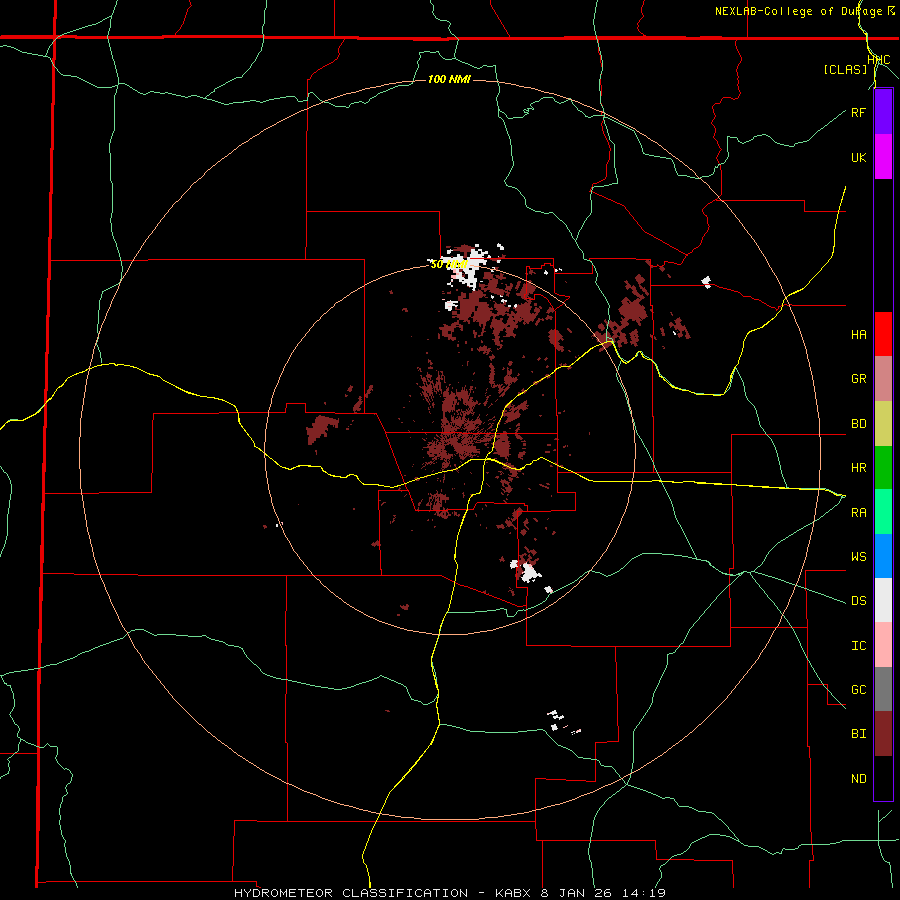Click the 'NEXLAB-College of DuPage' credit text
The width and height of the screenshot is (900, 900).
click(798, 11)
